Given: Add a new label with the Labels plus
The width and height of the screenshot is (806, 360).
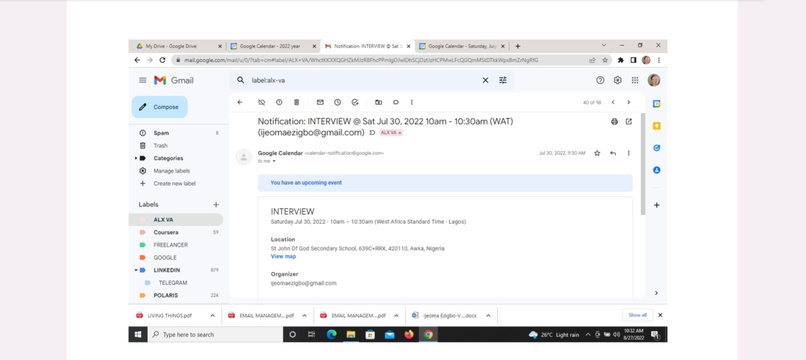Looking at the screenshot, I should pyautogui.click(x=216, y=205).
